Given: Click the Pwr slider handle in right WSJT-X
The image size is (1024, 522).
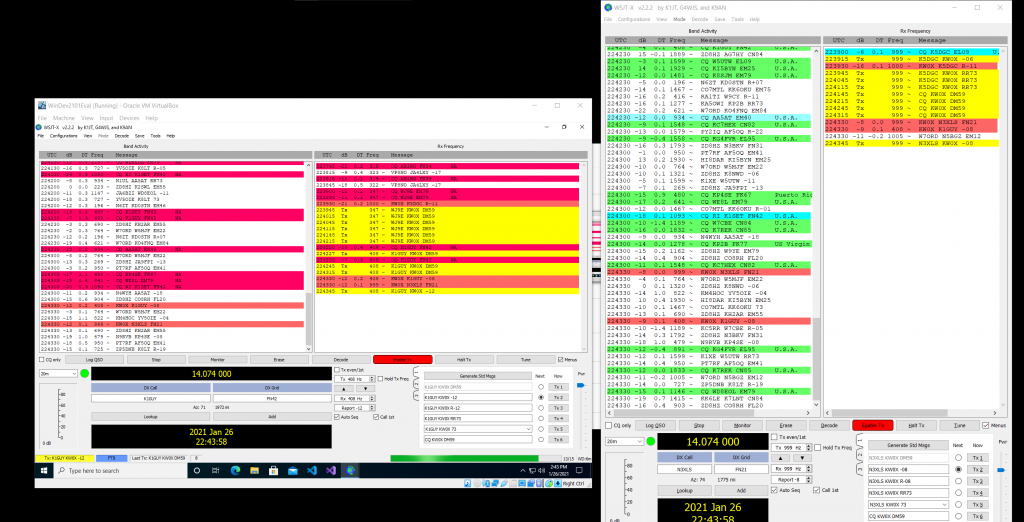Looking at the screenshot, I should [x=1000, y=470].
